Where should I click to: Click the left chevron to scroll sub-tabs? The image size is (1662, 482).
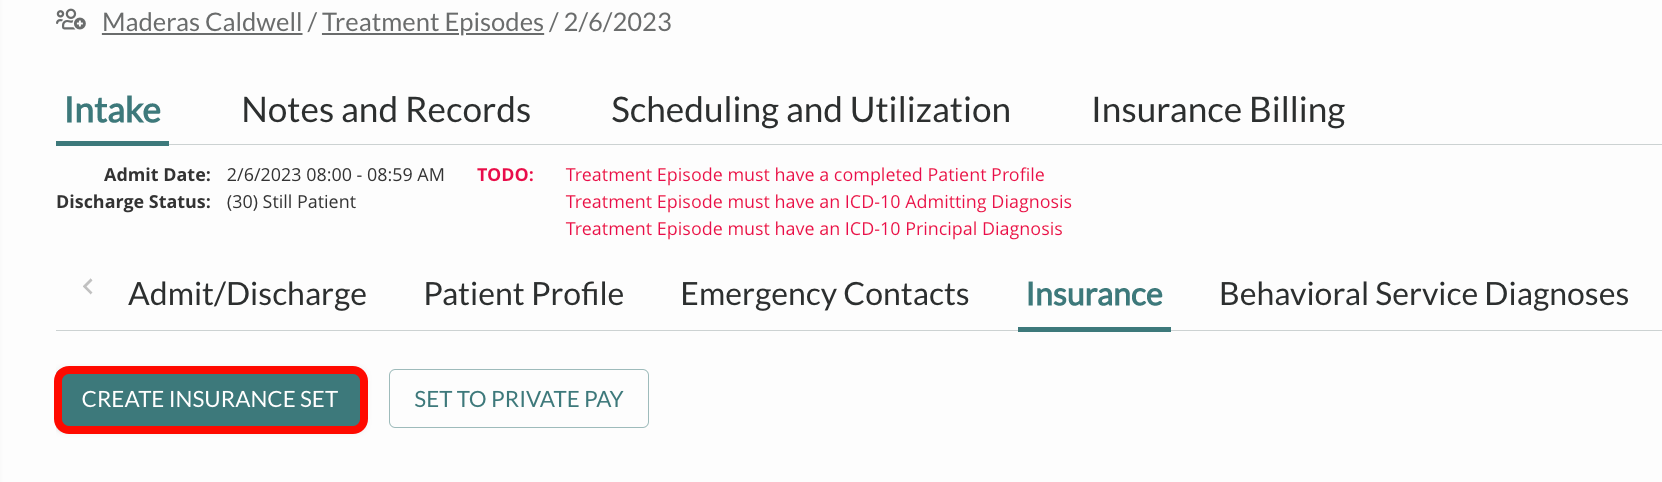point(88,287)
